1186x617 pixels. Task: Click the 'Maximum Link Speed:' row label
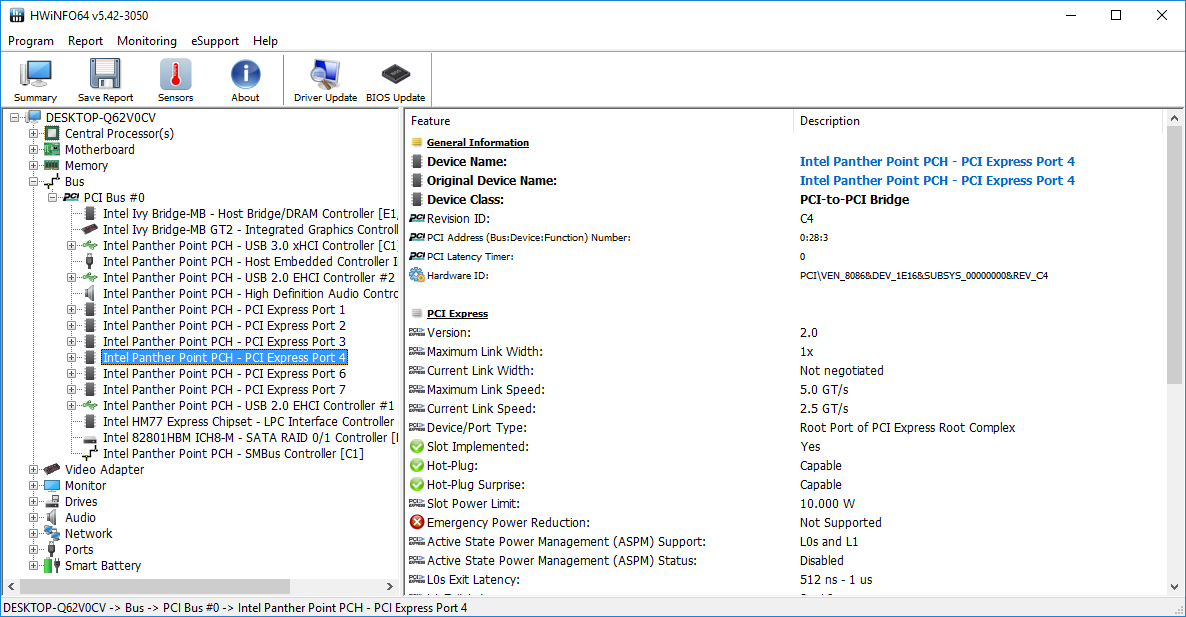[x=486, y=390]
